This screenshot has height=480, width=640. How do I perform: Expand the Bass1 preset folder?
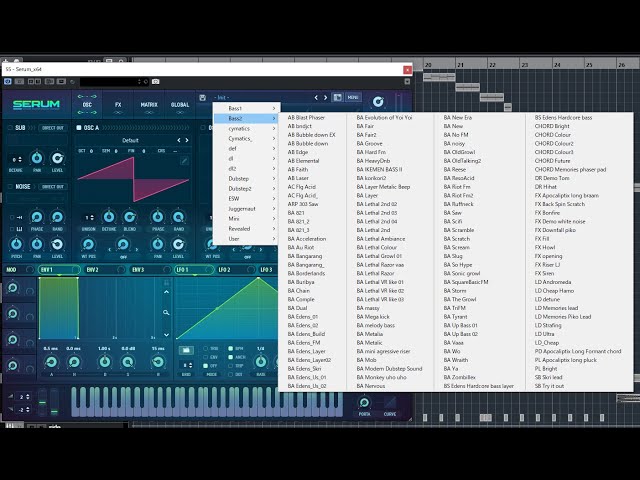247,108
